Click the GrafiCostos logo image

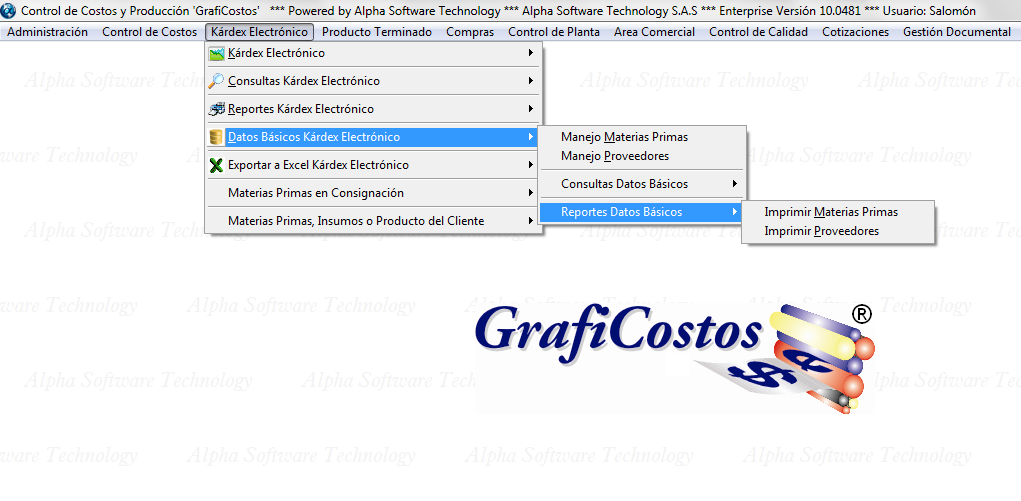tap(673, 355)
